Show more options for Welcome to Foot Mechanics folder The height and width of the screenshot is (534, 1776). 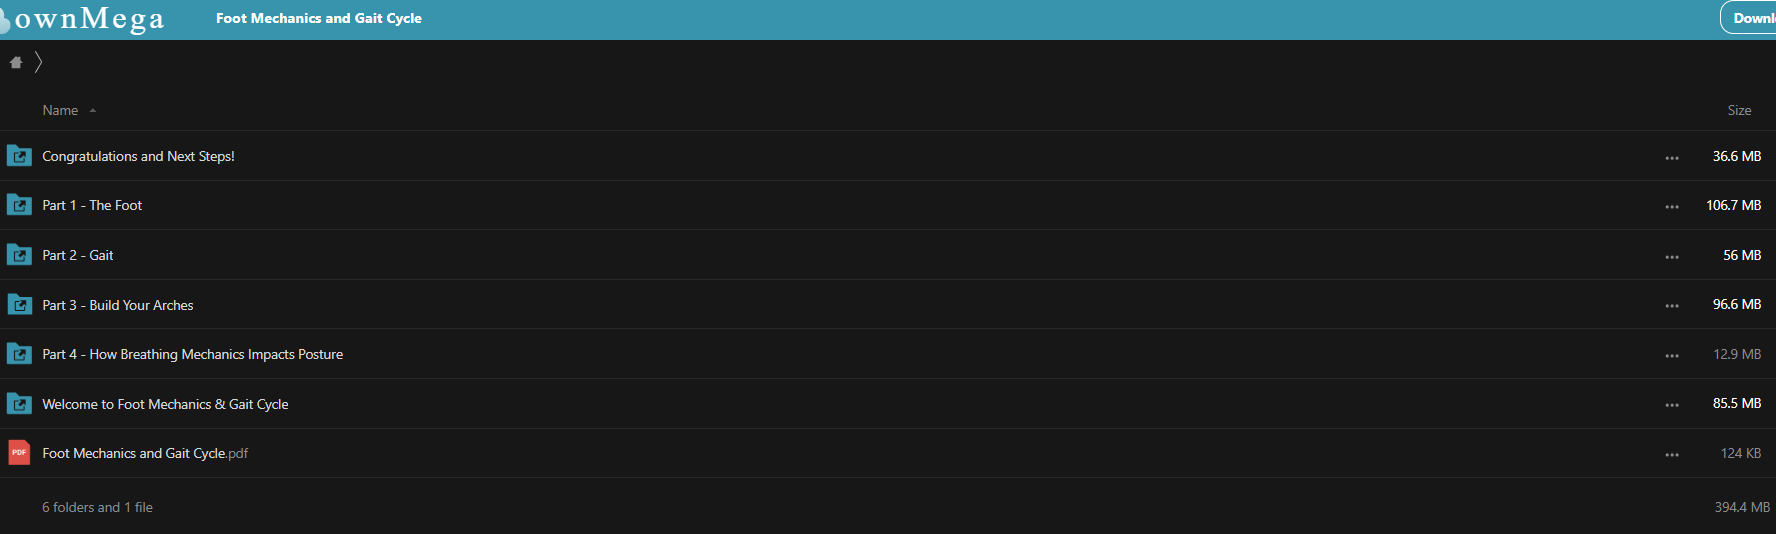click(x=1672, y=405)
